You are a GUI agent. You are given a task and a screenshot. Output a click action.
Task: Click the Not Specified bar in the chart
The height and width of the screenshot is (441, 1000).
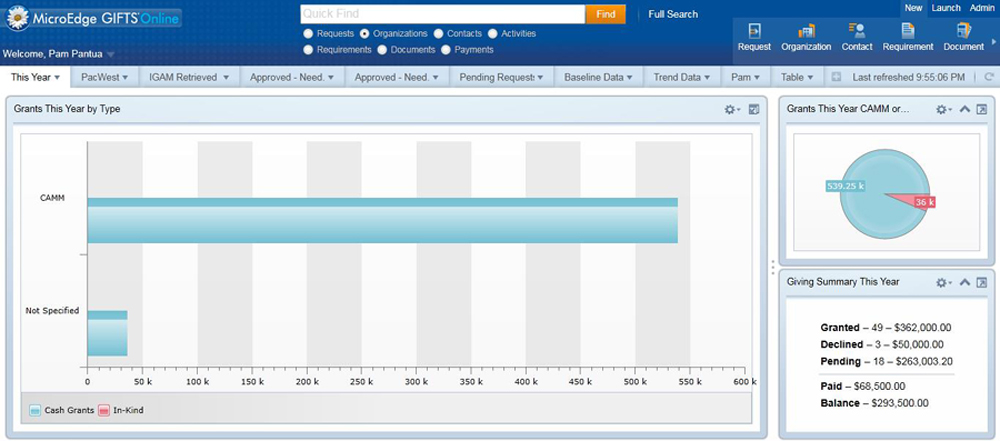(107, 333)
